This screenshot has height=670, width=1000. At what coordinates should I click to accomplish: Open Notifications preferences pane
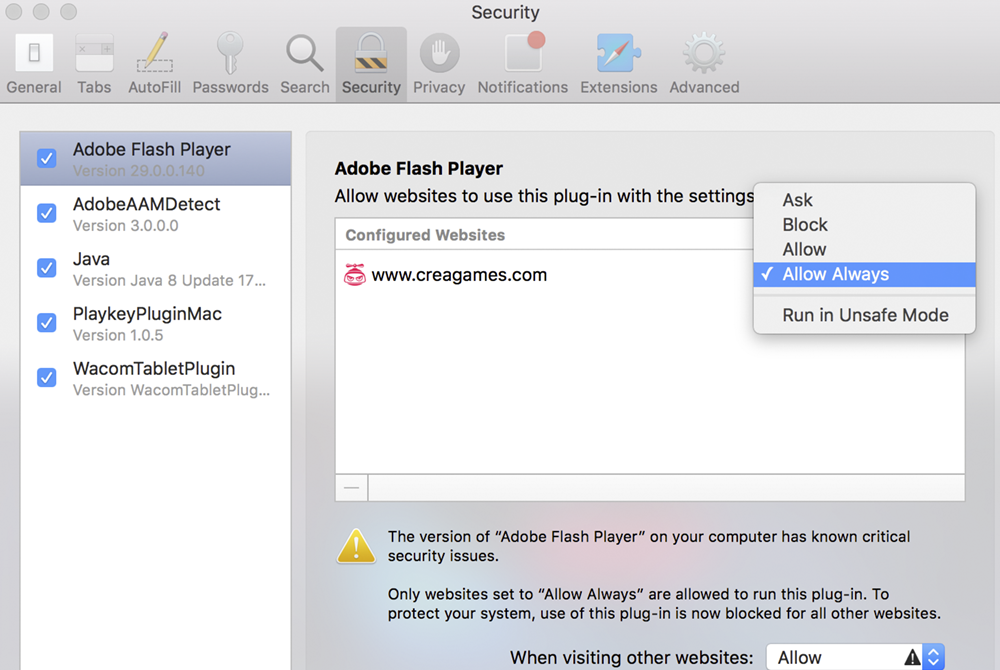[x=522, y=63]
